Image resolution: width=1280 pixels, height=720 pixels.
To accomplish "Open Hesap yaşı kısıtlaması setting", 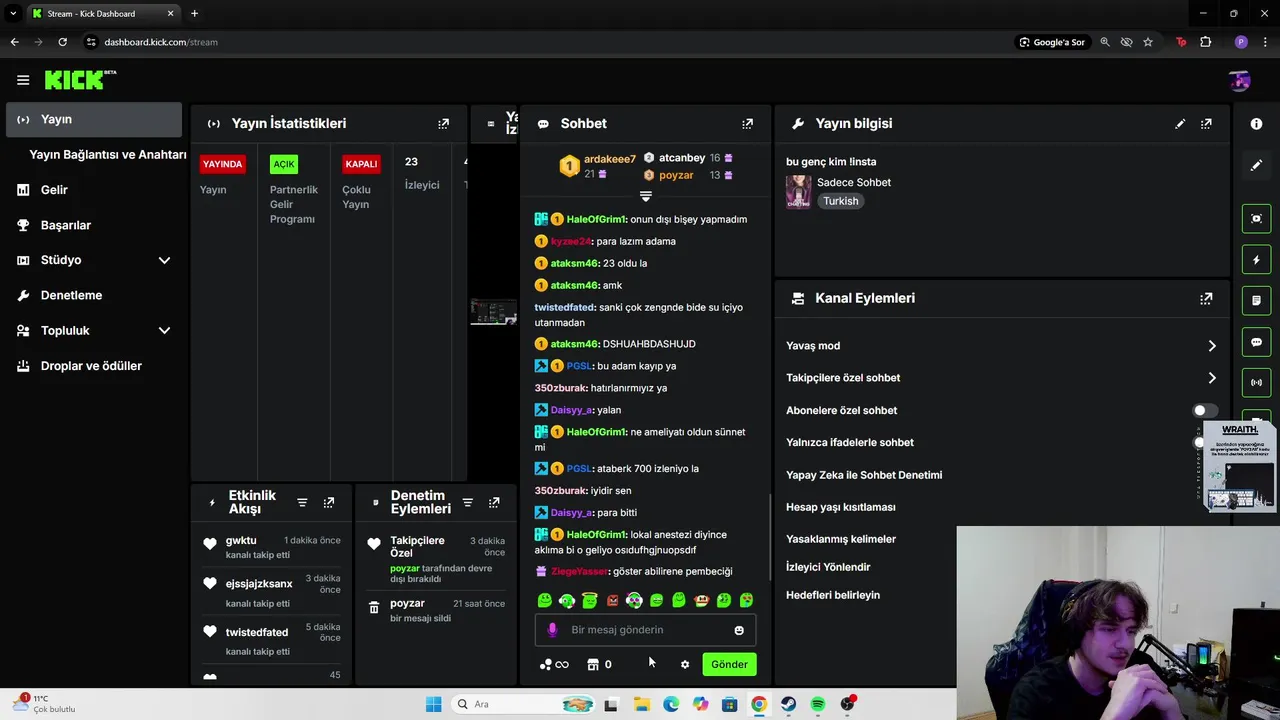I will click(x=841, y=507).
